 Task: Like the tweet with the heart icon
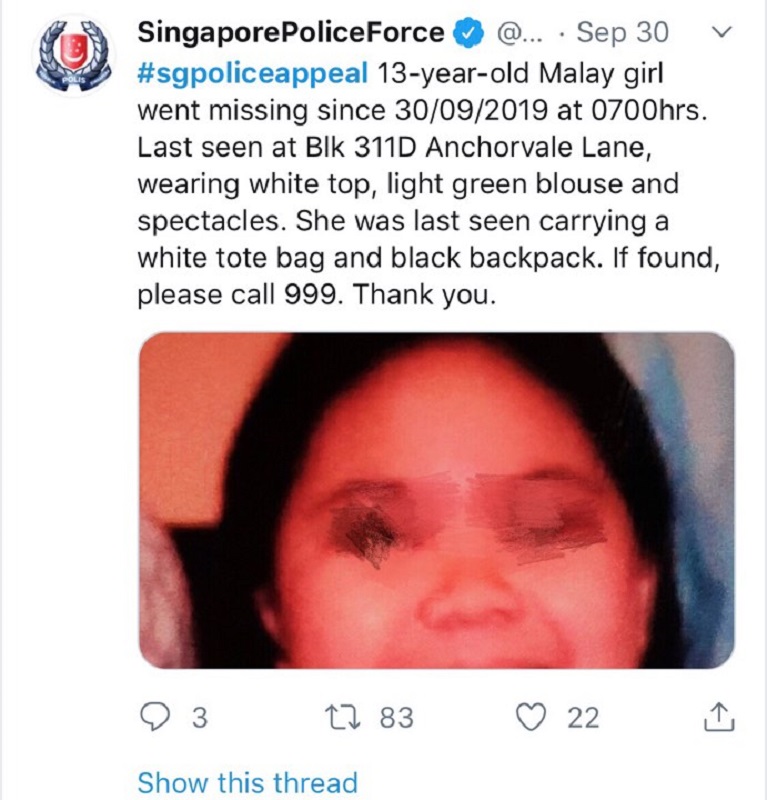point(532,717)
